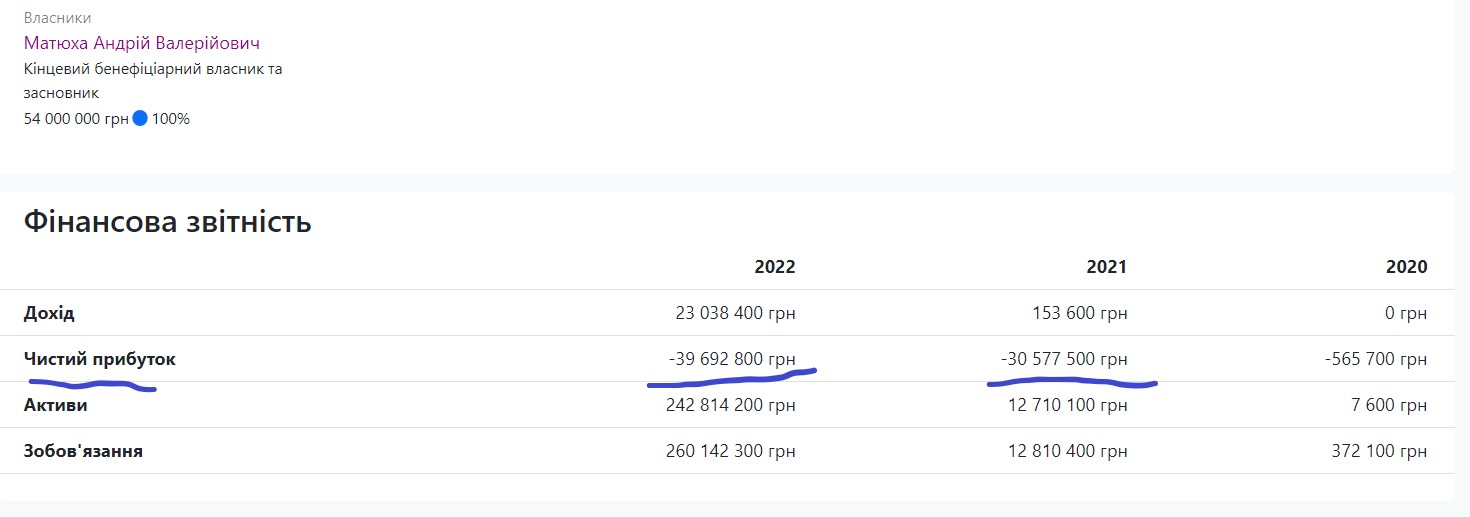The height and width of the screenshot is (517, 1470).
Task: Open owner link Матюха Андрій Валерійович
Action: pyautogui.click(x=142, y=43)
